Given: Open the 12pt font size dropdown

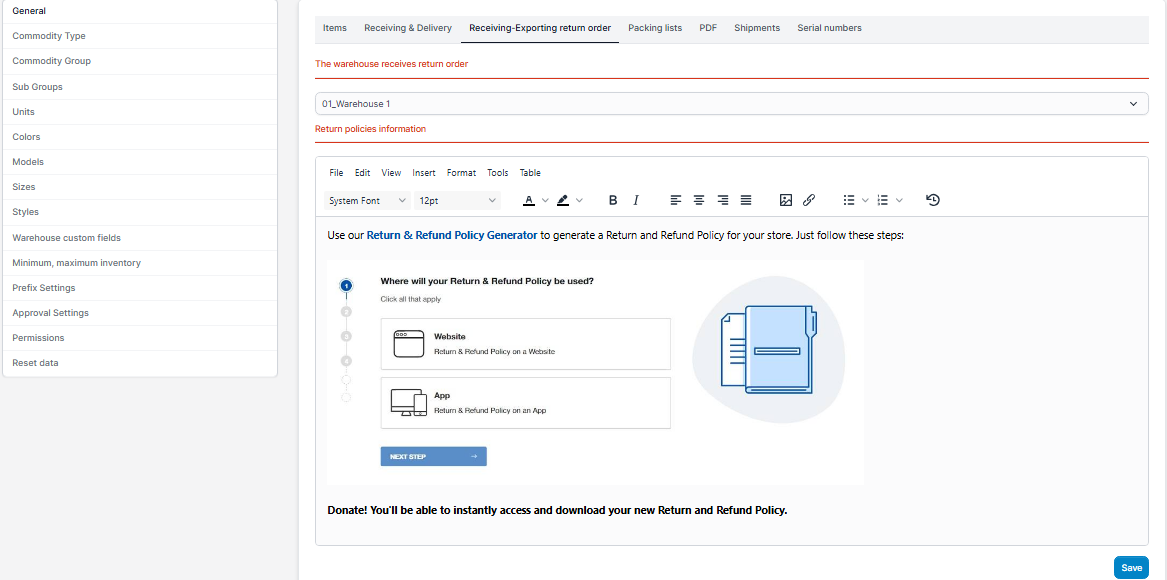Looking at the screenshot, I should coord(457,200).
